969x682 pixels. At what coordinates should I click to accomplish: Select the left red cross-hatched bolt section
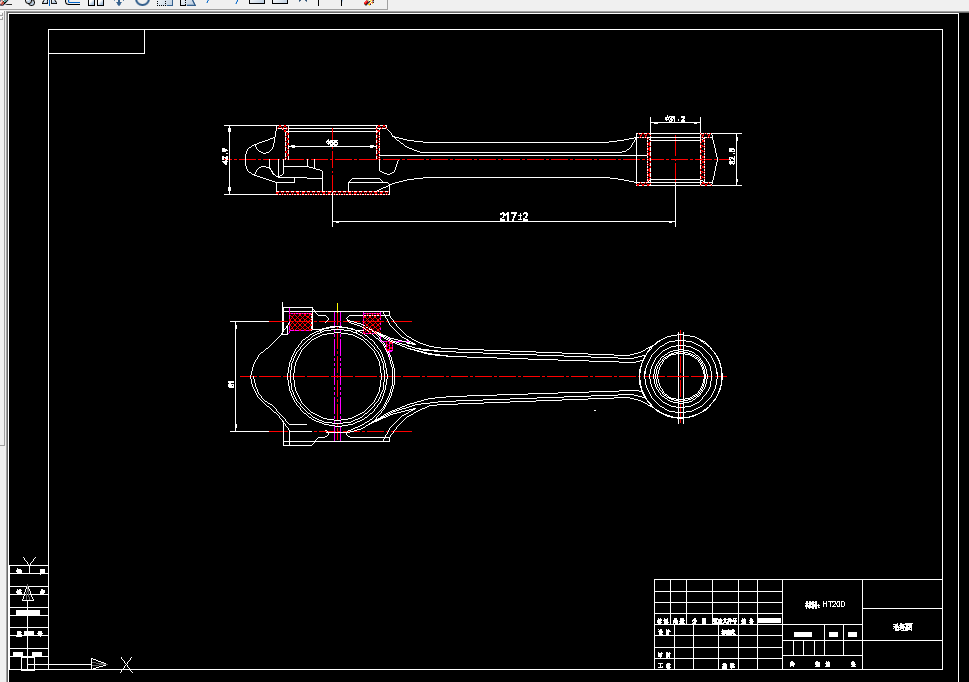point(300,322)
